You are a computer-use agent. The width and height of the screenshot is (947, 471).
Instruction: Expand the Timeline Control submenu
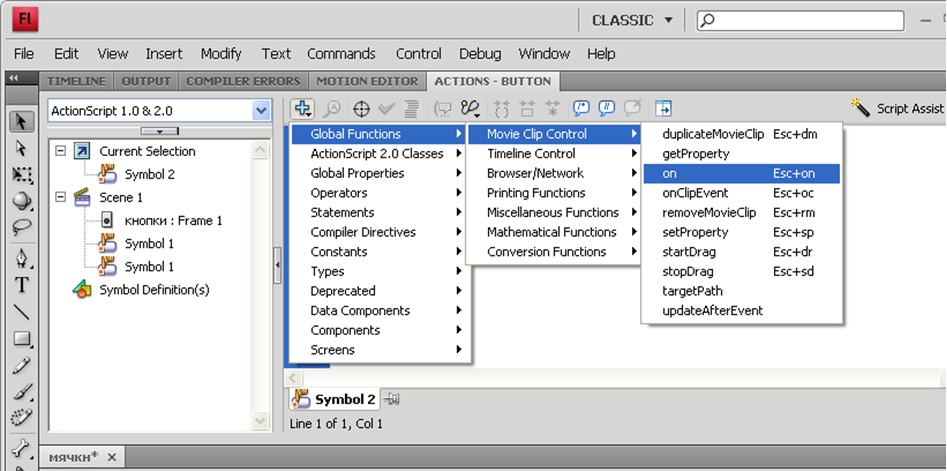554,153
